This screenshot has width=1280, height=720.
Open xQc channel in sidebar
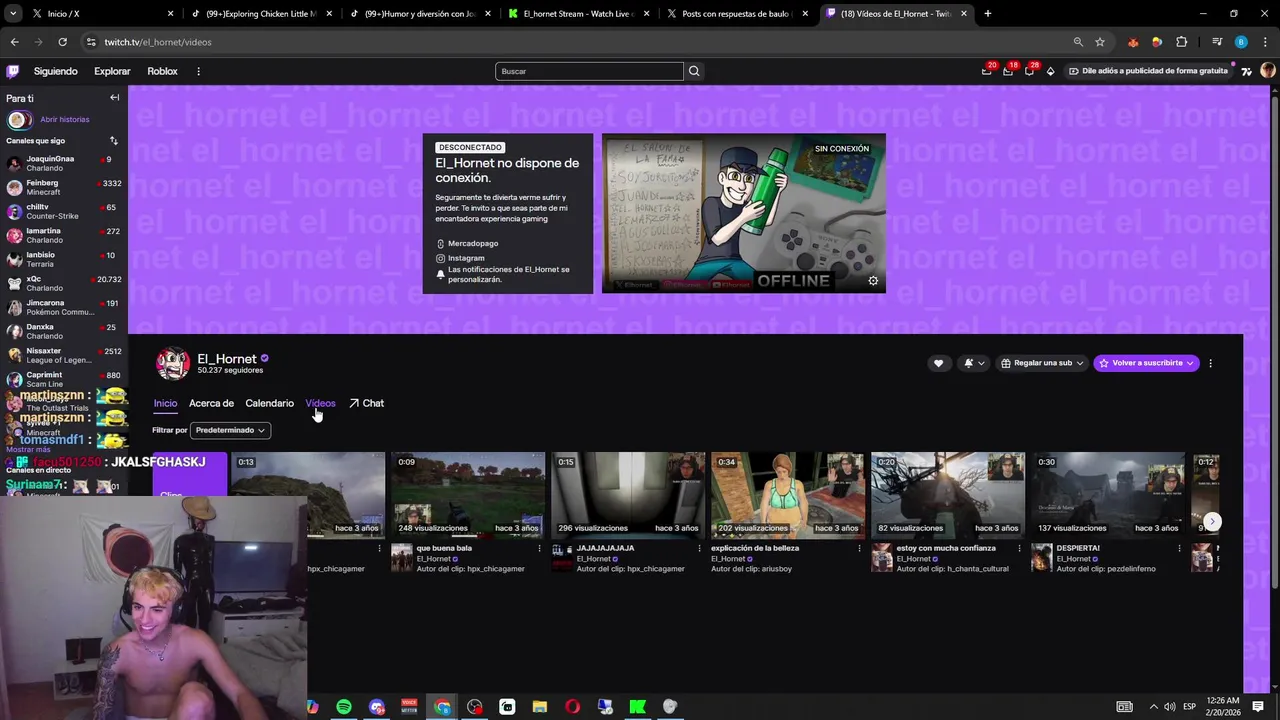click(63, 283)
